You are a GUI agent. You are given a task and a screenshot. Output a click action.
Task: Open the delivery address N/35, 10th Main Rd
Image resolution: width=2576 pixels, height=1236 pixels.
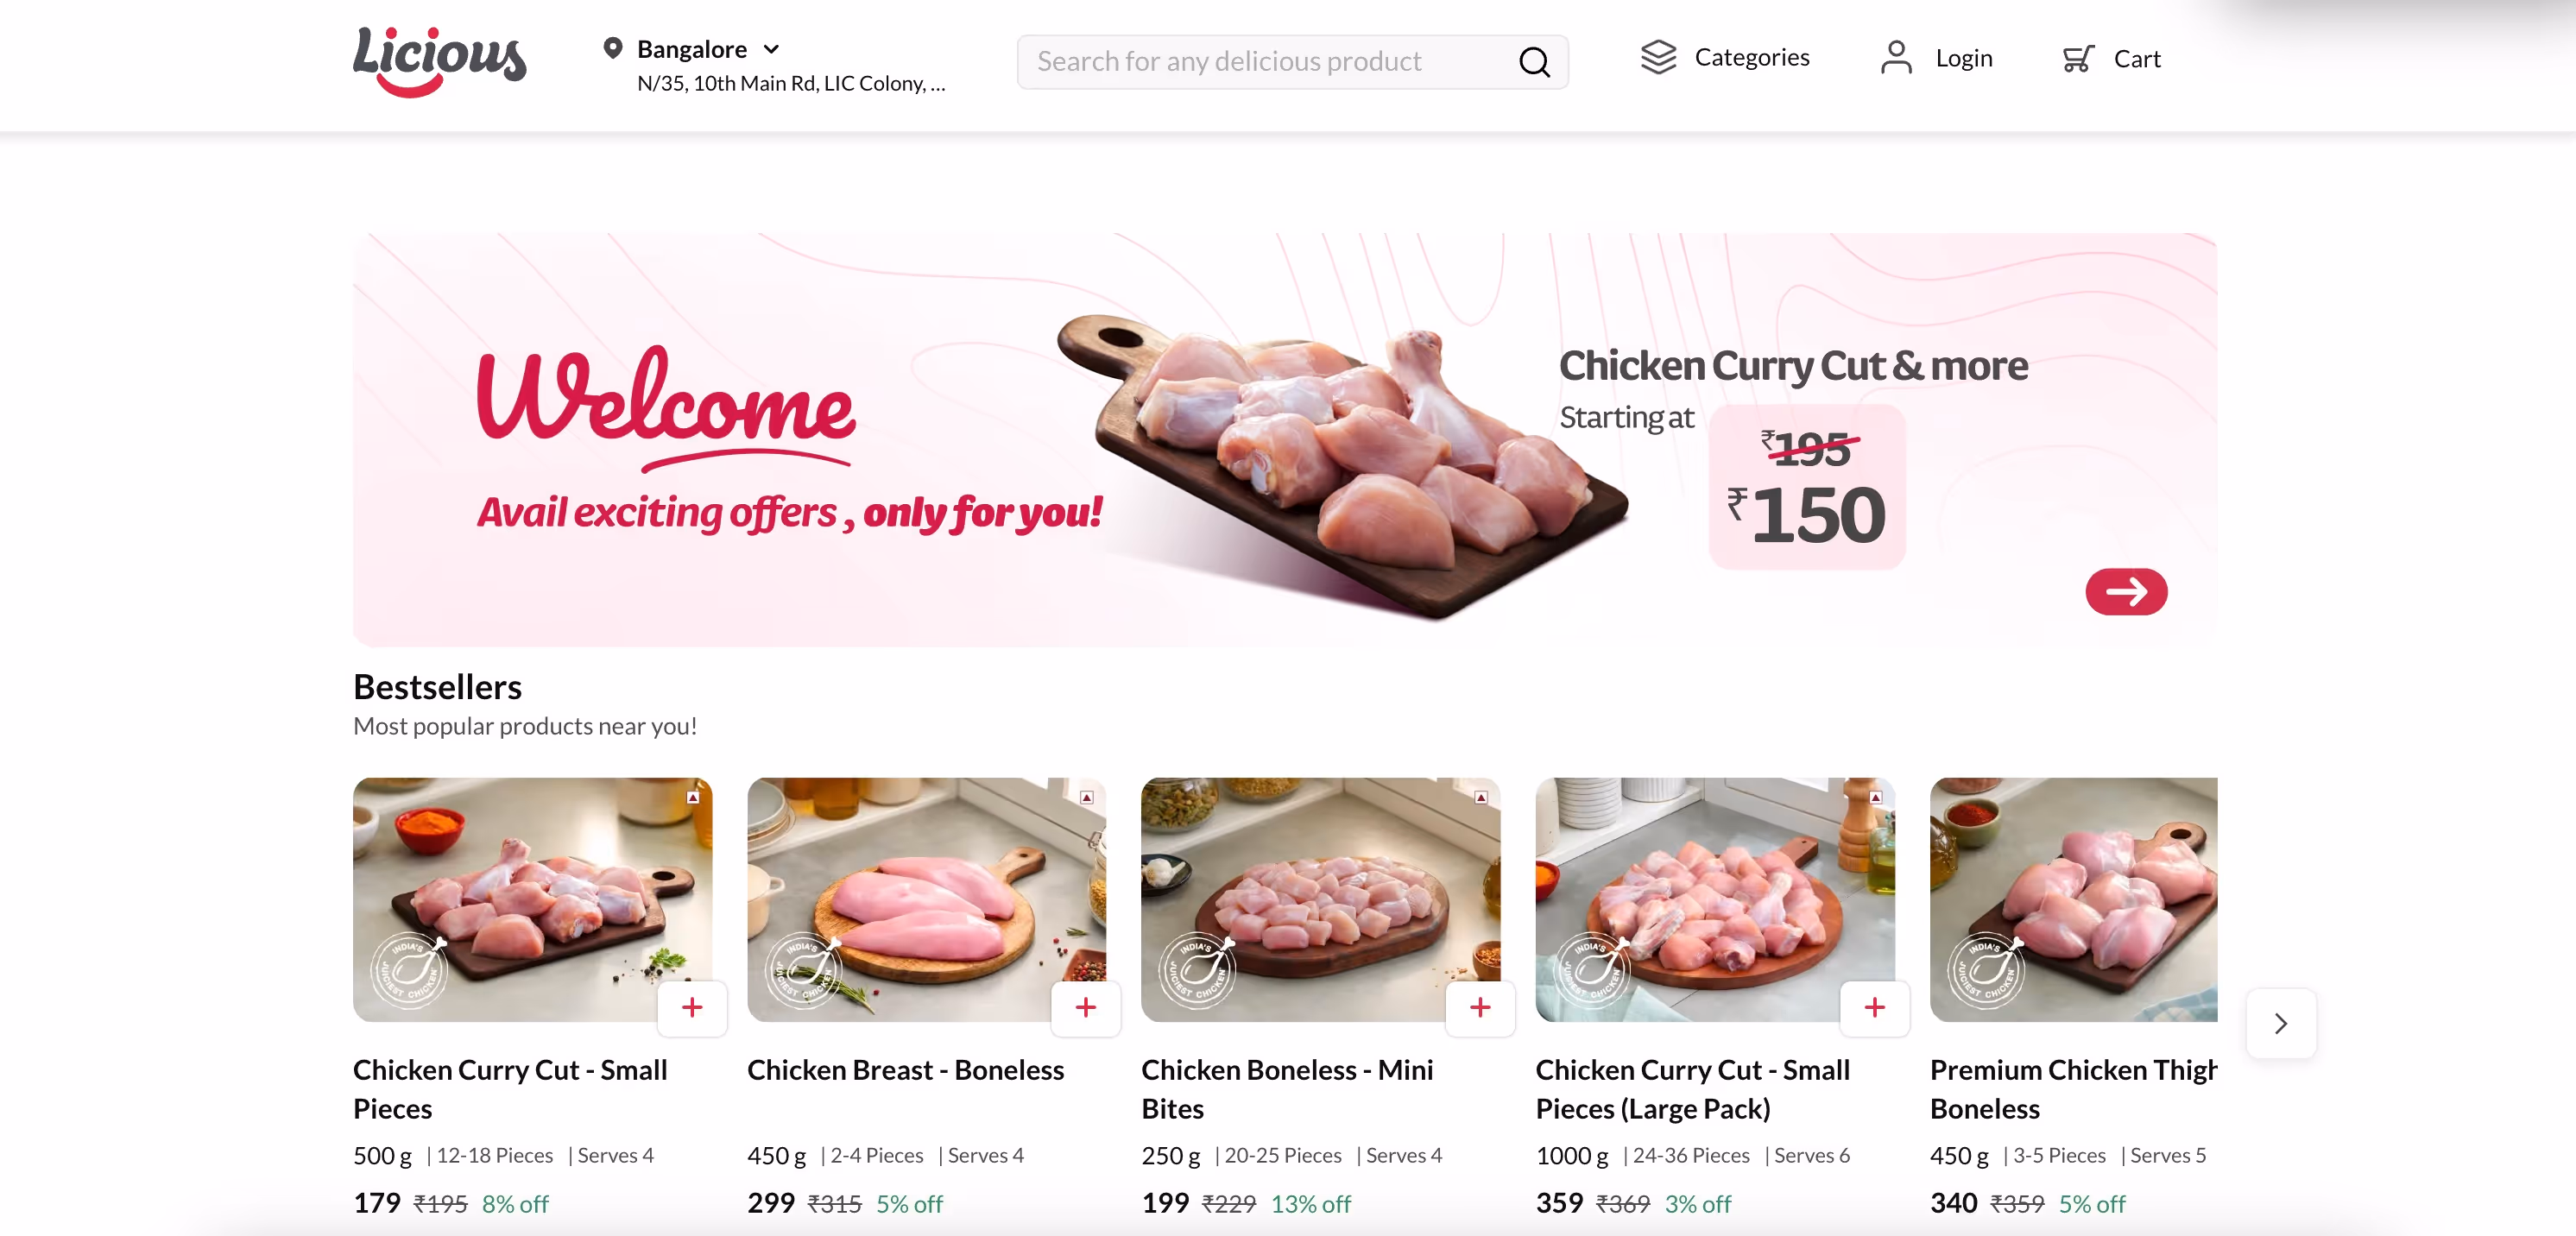pos(791,84)
